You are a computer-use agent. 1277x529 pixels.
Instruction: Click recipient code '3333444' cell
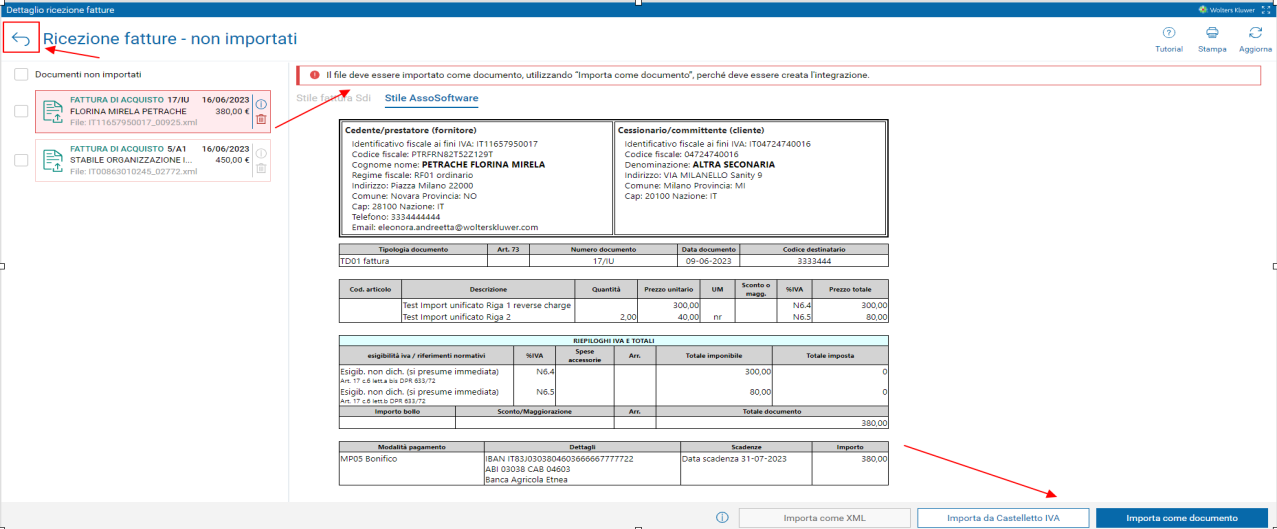pos(814,261)
